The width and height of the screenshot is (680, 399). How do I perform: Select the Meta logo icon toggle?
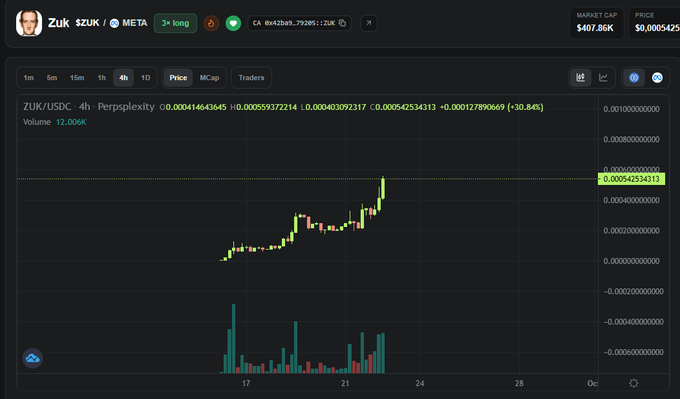[x=657, y=78]
